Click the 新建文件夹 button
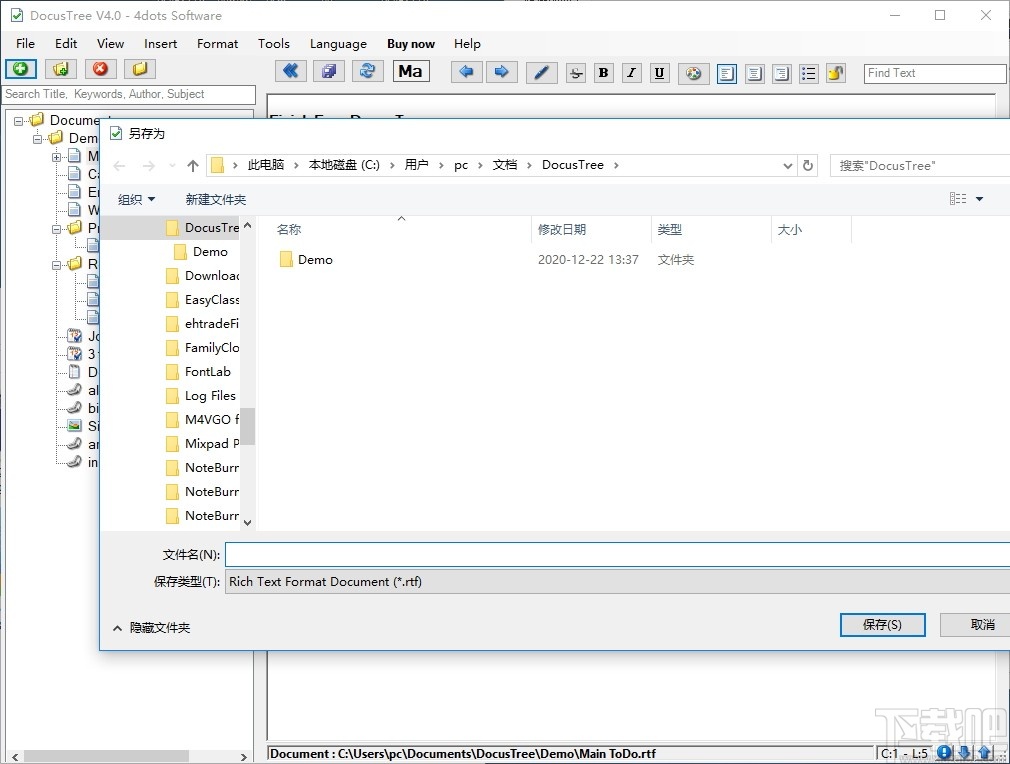This screenshot has width=1010, height=764. (x=216, y=200)
